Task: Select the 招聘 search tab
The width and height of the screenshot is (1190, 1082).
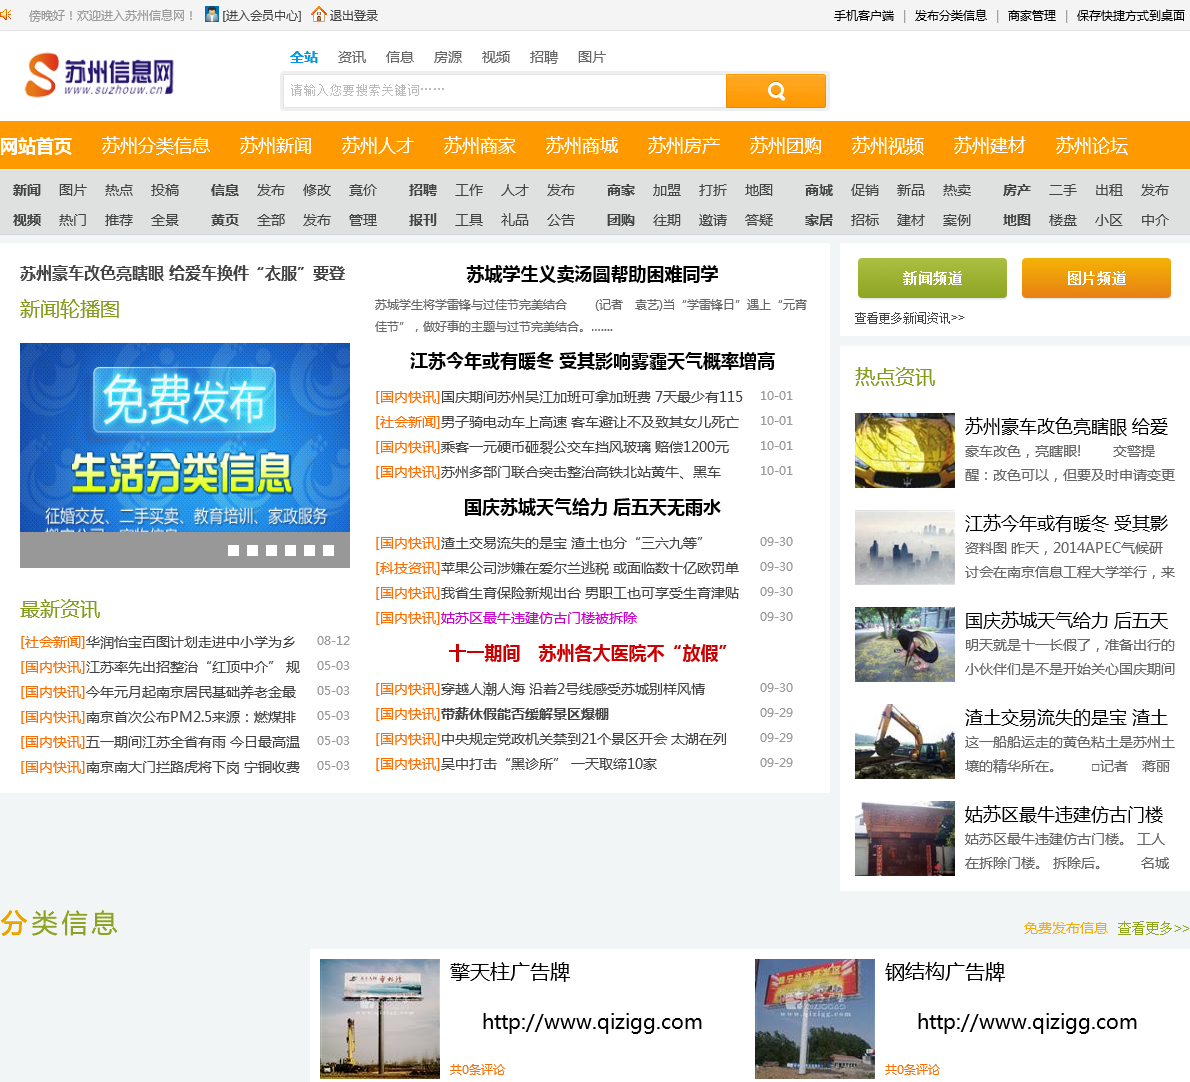Action: tap(543, 57)
